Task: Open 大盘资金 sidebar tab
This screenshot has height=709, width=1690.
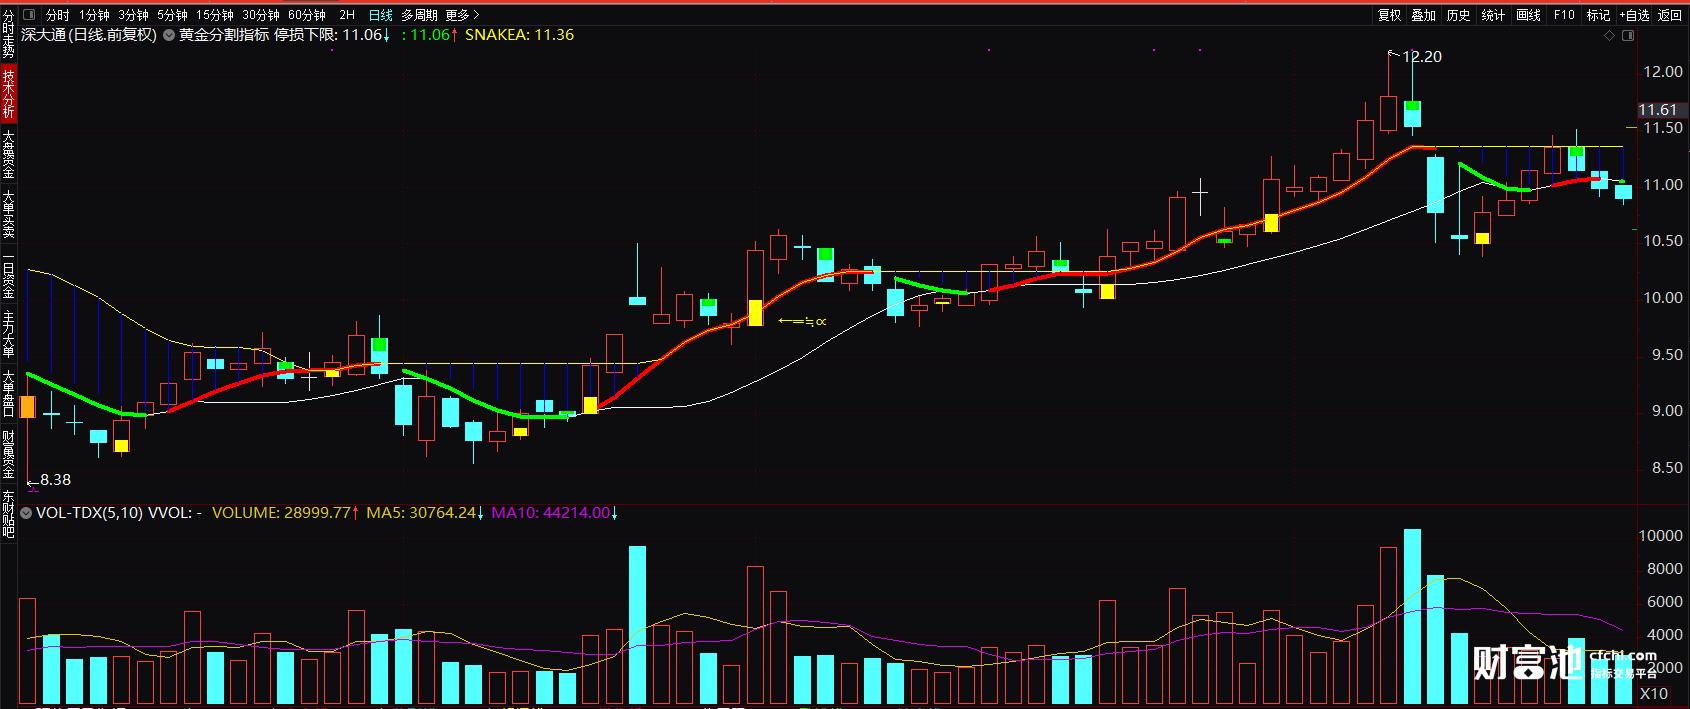Action: pos(8,154)
